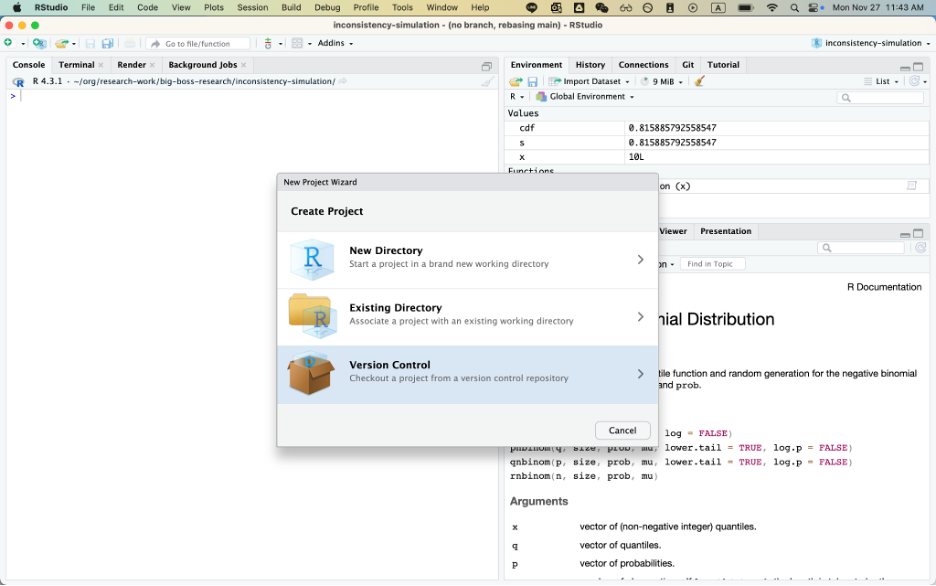Switch to the History tab
Viewport: 936px width, 586px height.
pyautogui.click(x=590, y=65)
